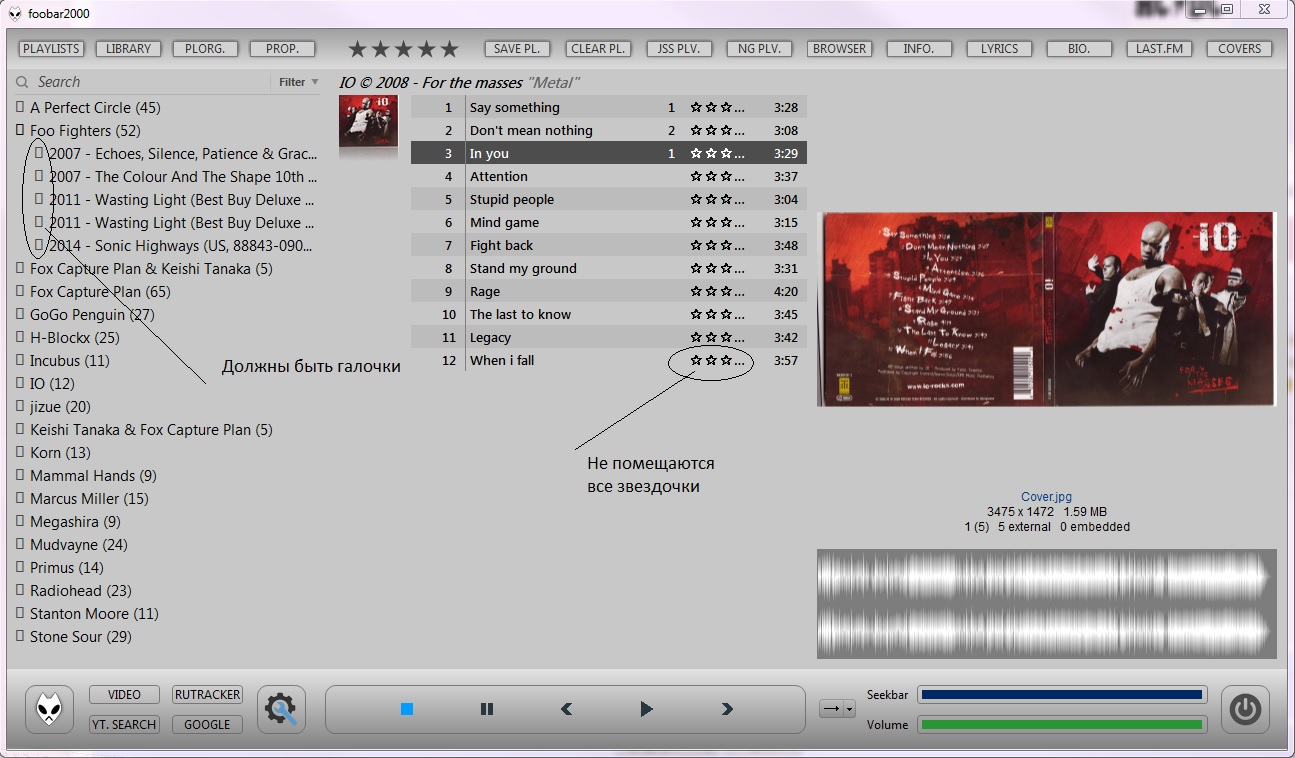This screenshot has width=1295, height=758.
Task: Expand the A Perfect Circle artist node
Action: pos(20,107)
